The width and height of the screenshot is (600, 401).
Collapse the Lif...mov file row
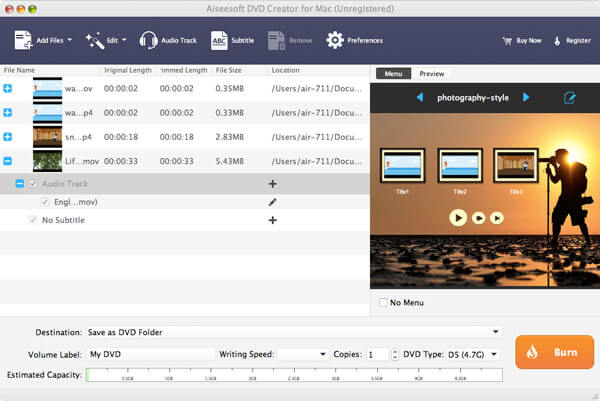tap(8, 161)
